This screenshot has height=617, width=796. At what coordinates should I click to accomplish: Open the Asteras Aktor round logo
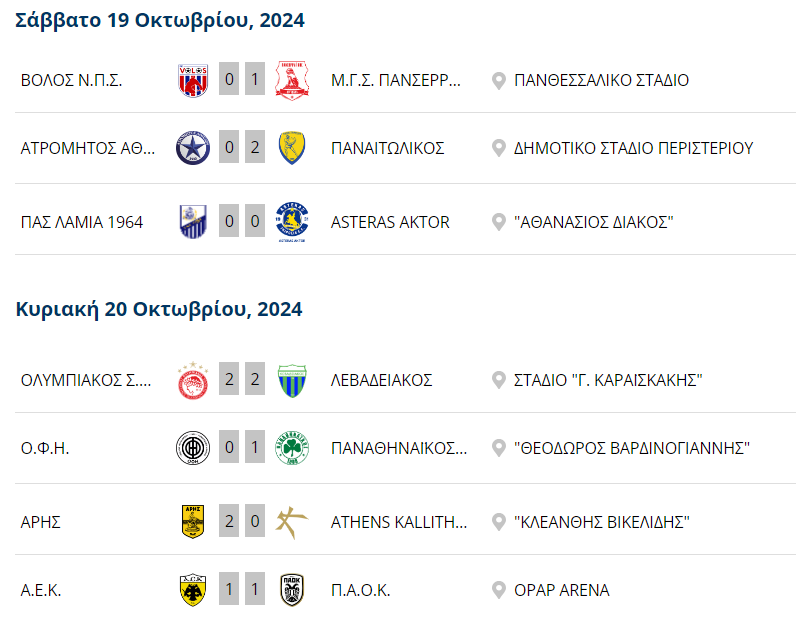(292, 222)
